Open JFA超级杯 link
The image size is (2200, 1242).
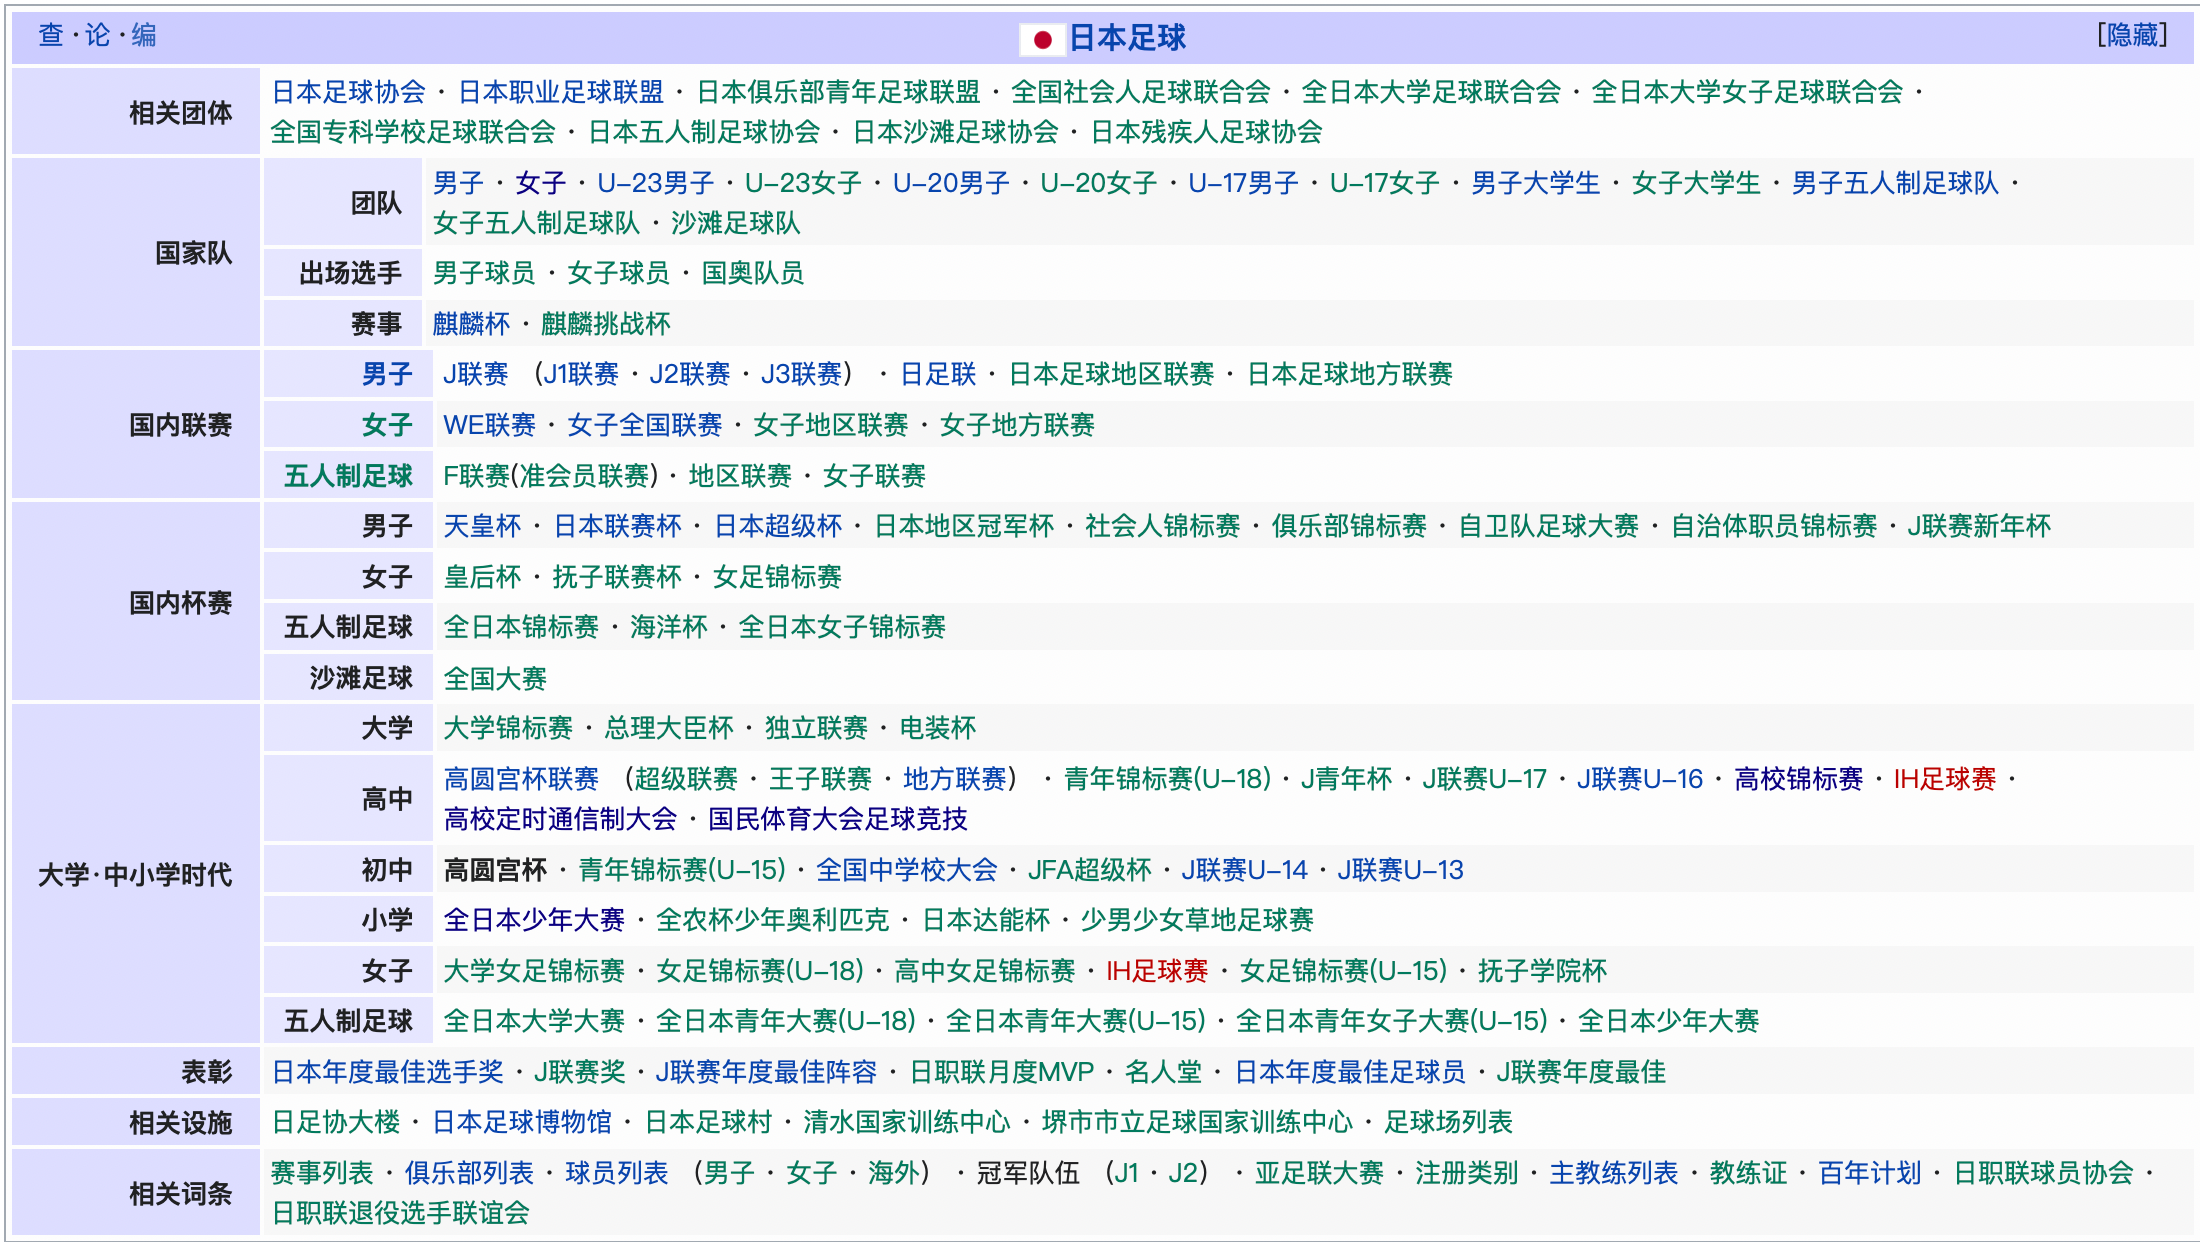[1089, 870]
